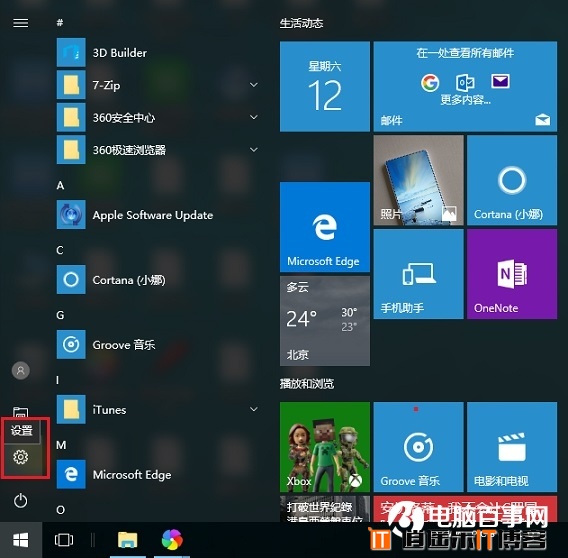Open the Groove 音乐 tile

418,447
